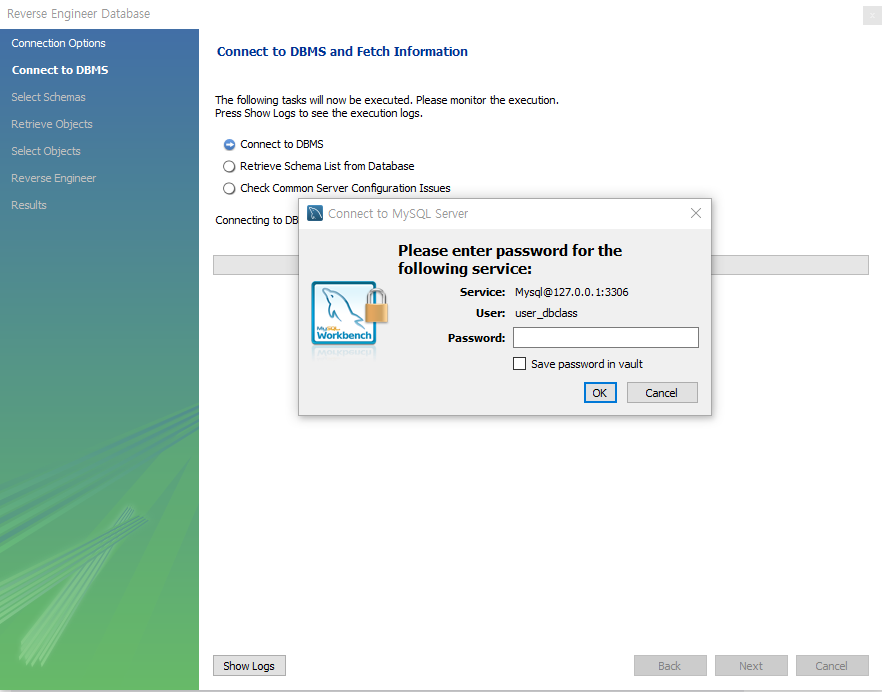Viewport: 882px width, 692px height.
Task: Click the Please enter password heading text
Action: [510, 259]
